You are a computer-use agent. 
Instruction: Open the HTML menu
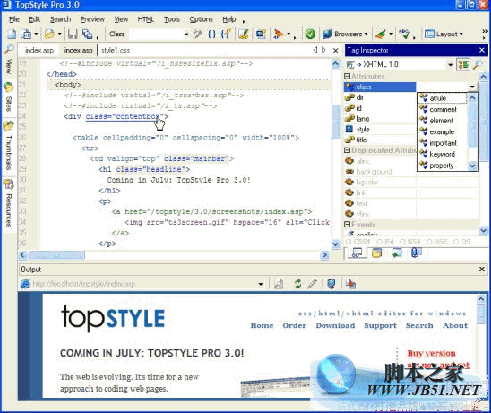[x=145, y=19]
